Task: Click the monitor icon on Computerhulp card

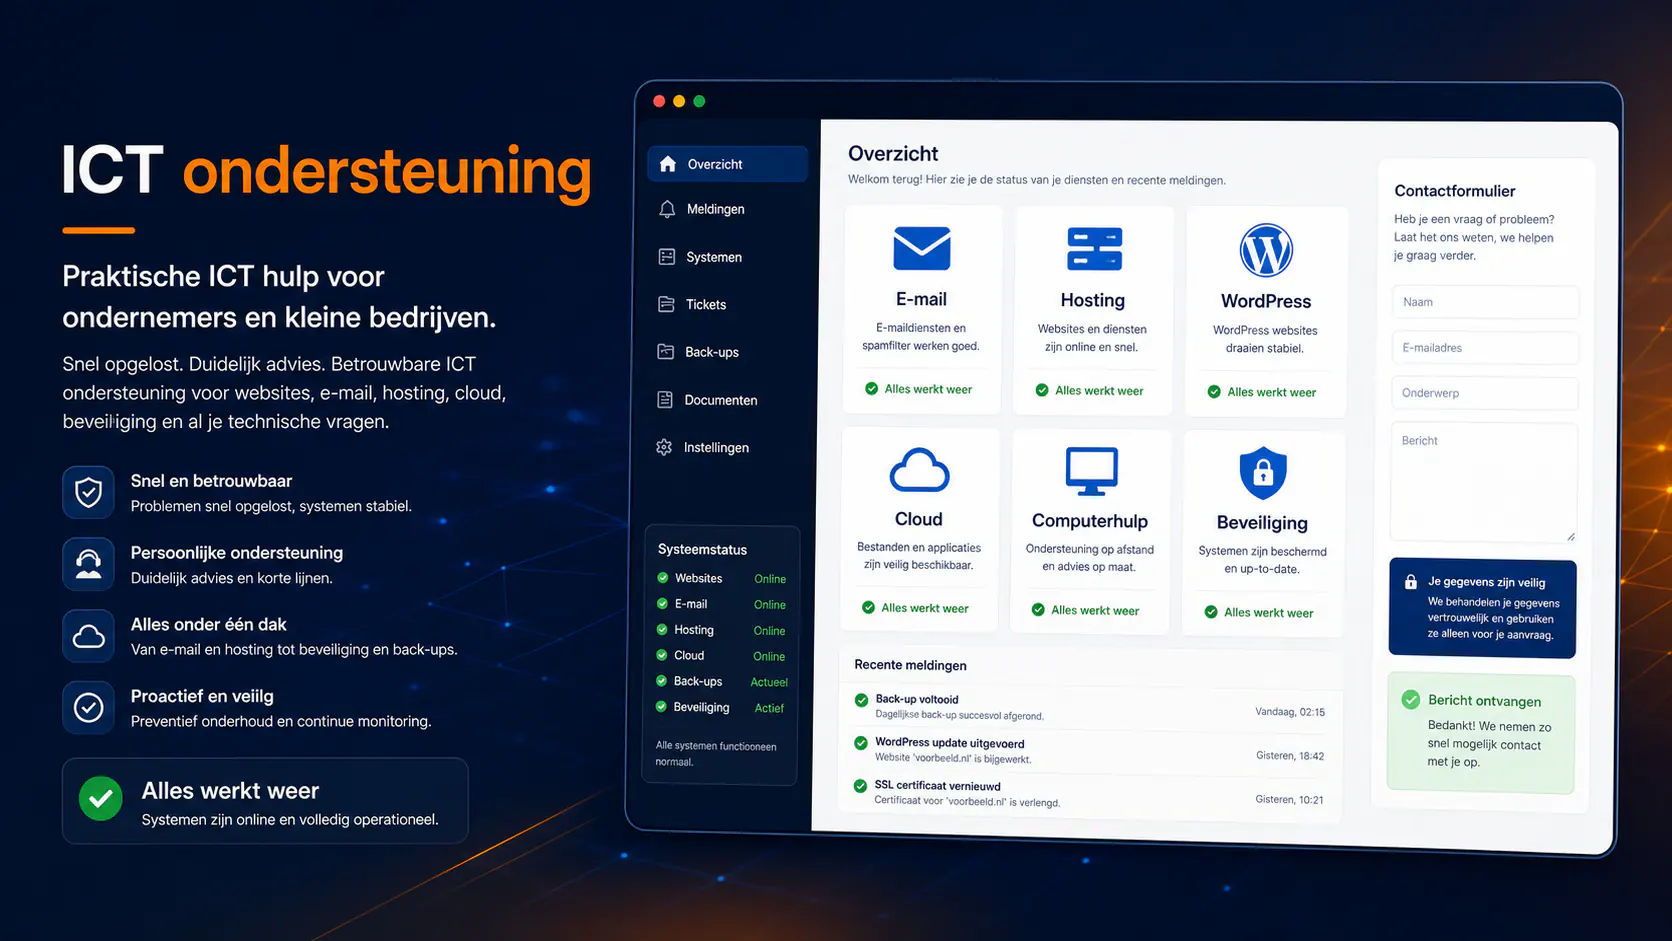Action: [1091, 471]
